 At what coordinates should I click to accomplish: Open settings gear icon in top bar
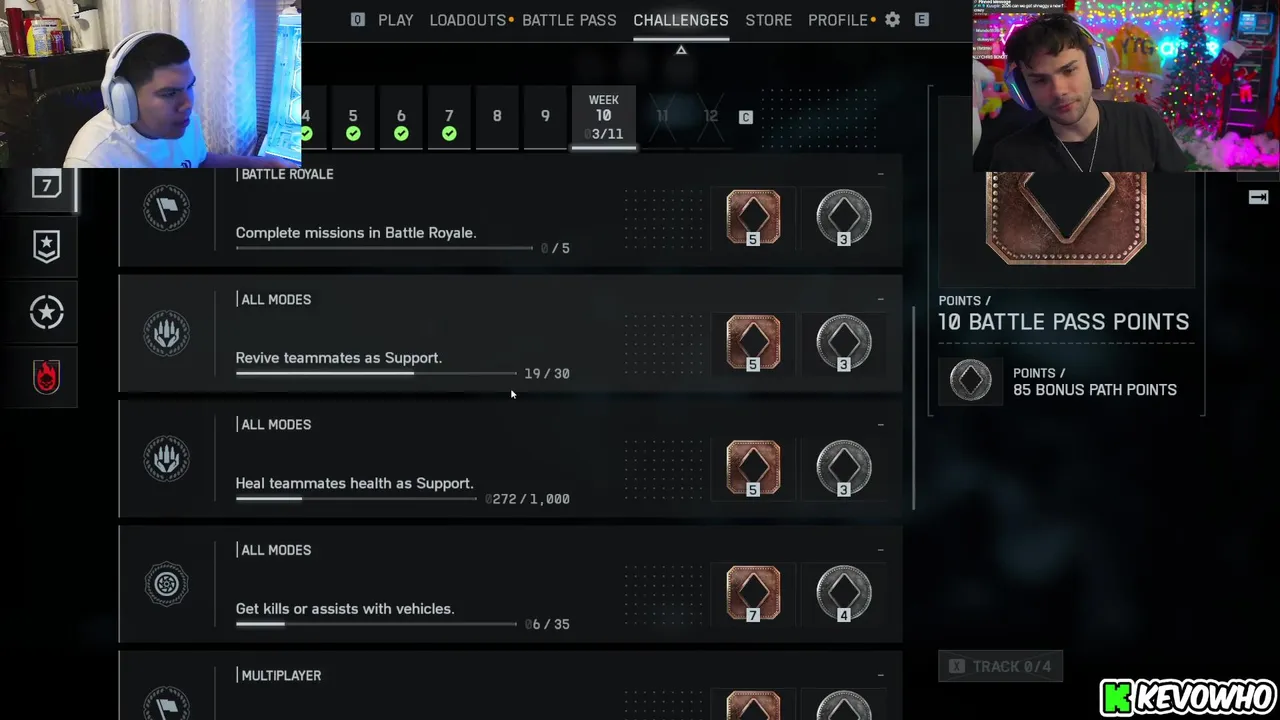[892, 20]
